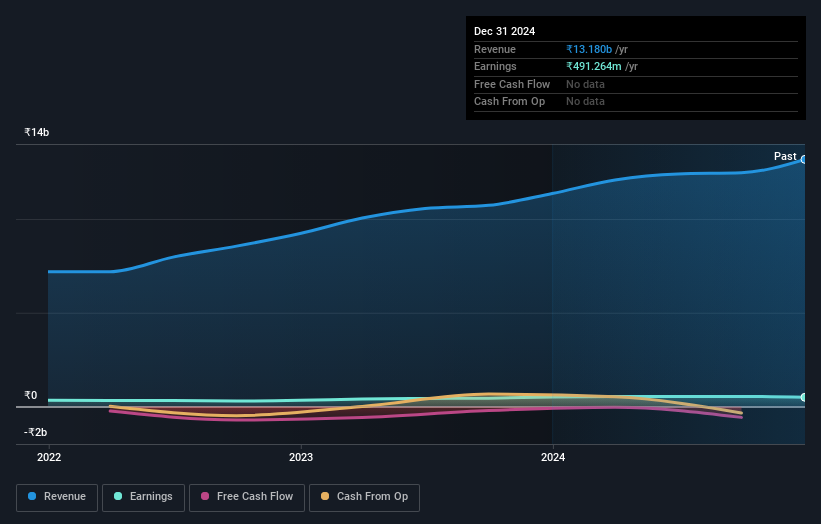Click the ₹491.264m earnings value
Screen dimensions: 821x524
click(x=594, y=66)
